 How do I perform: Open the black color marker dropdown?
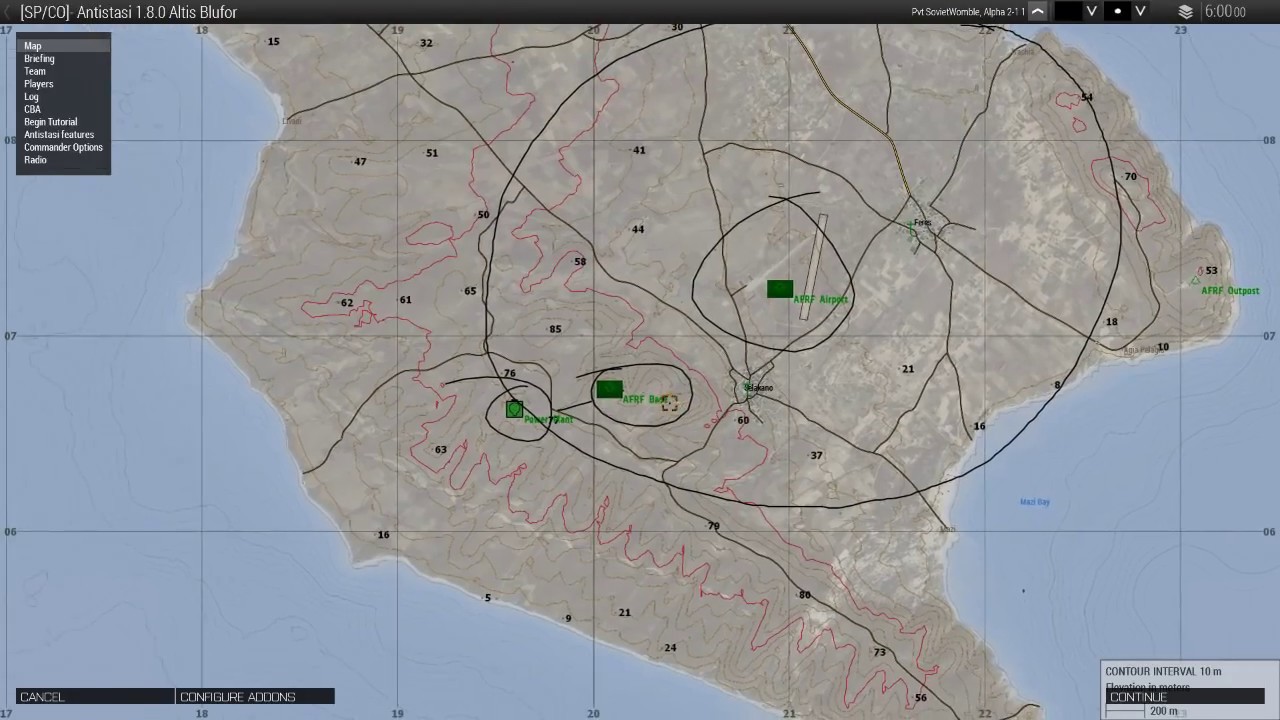pyautogui.click(x=1092, y=11)
